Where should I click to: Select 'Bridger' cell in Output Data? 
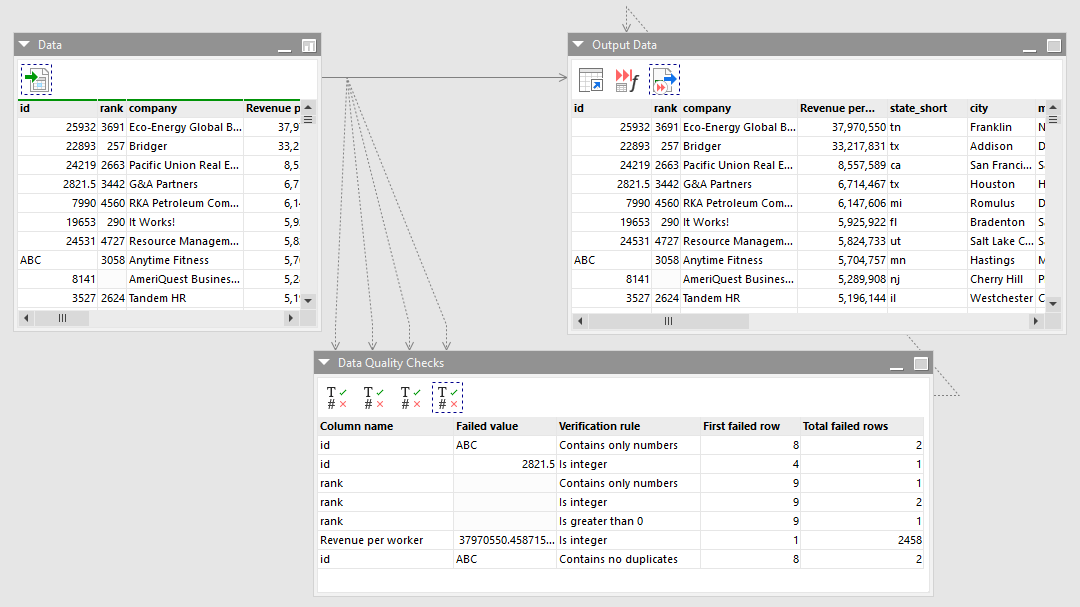point(738,147)
